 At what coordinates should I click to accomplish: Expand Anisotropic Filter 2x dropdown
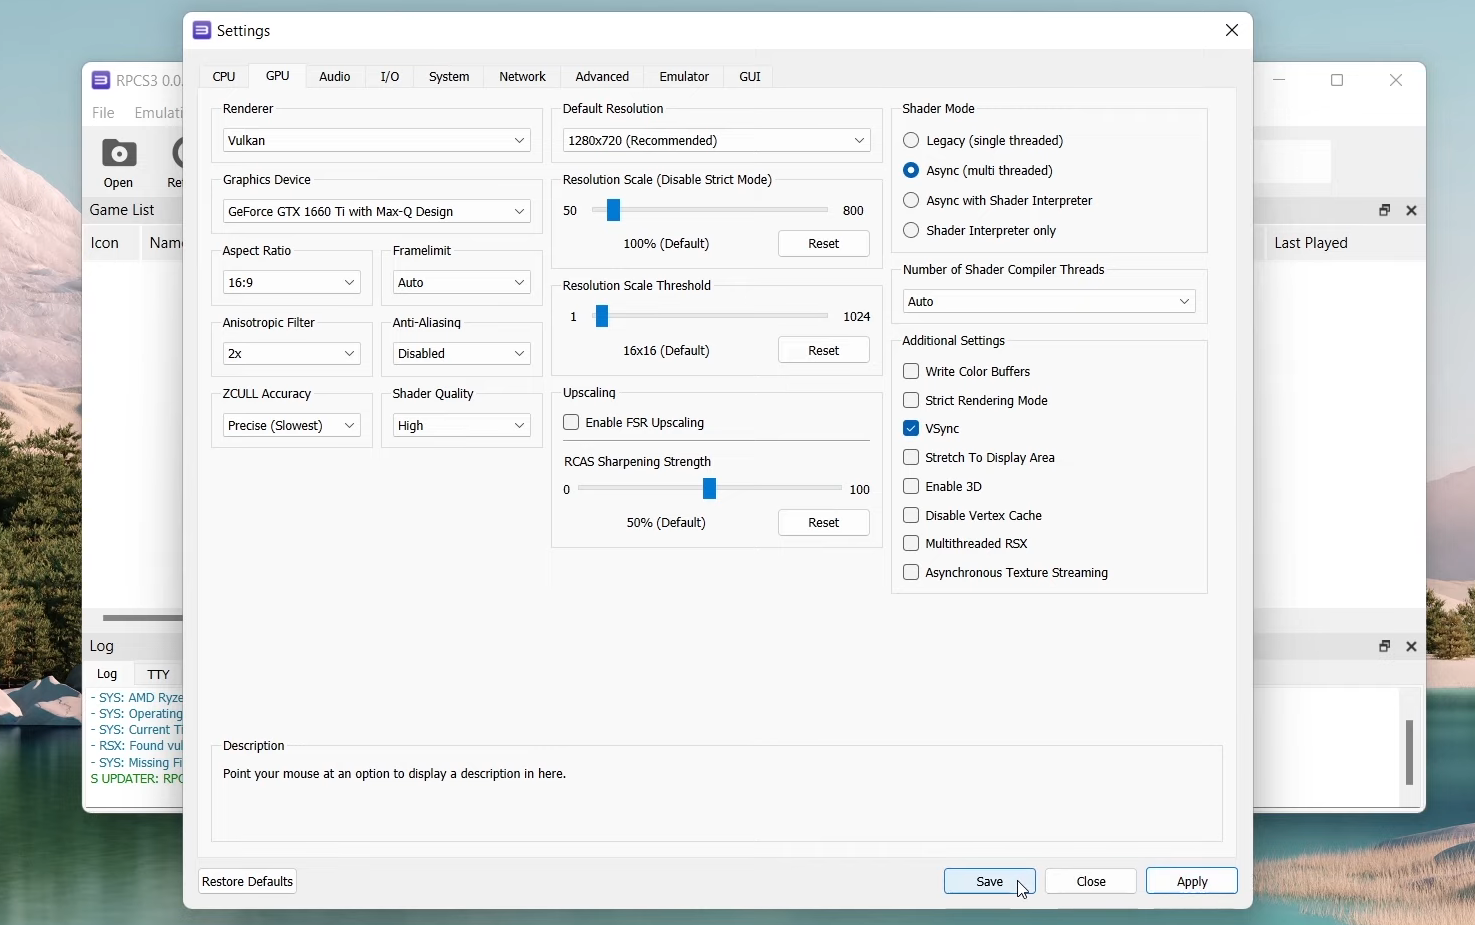292,354
